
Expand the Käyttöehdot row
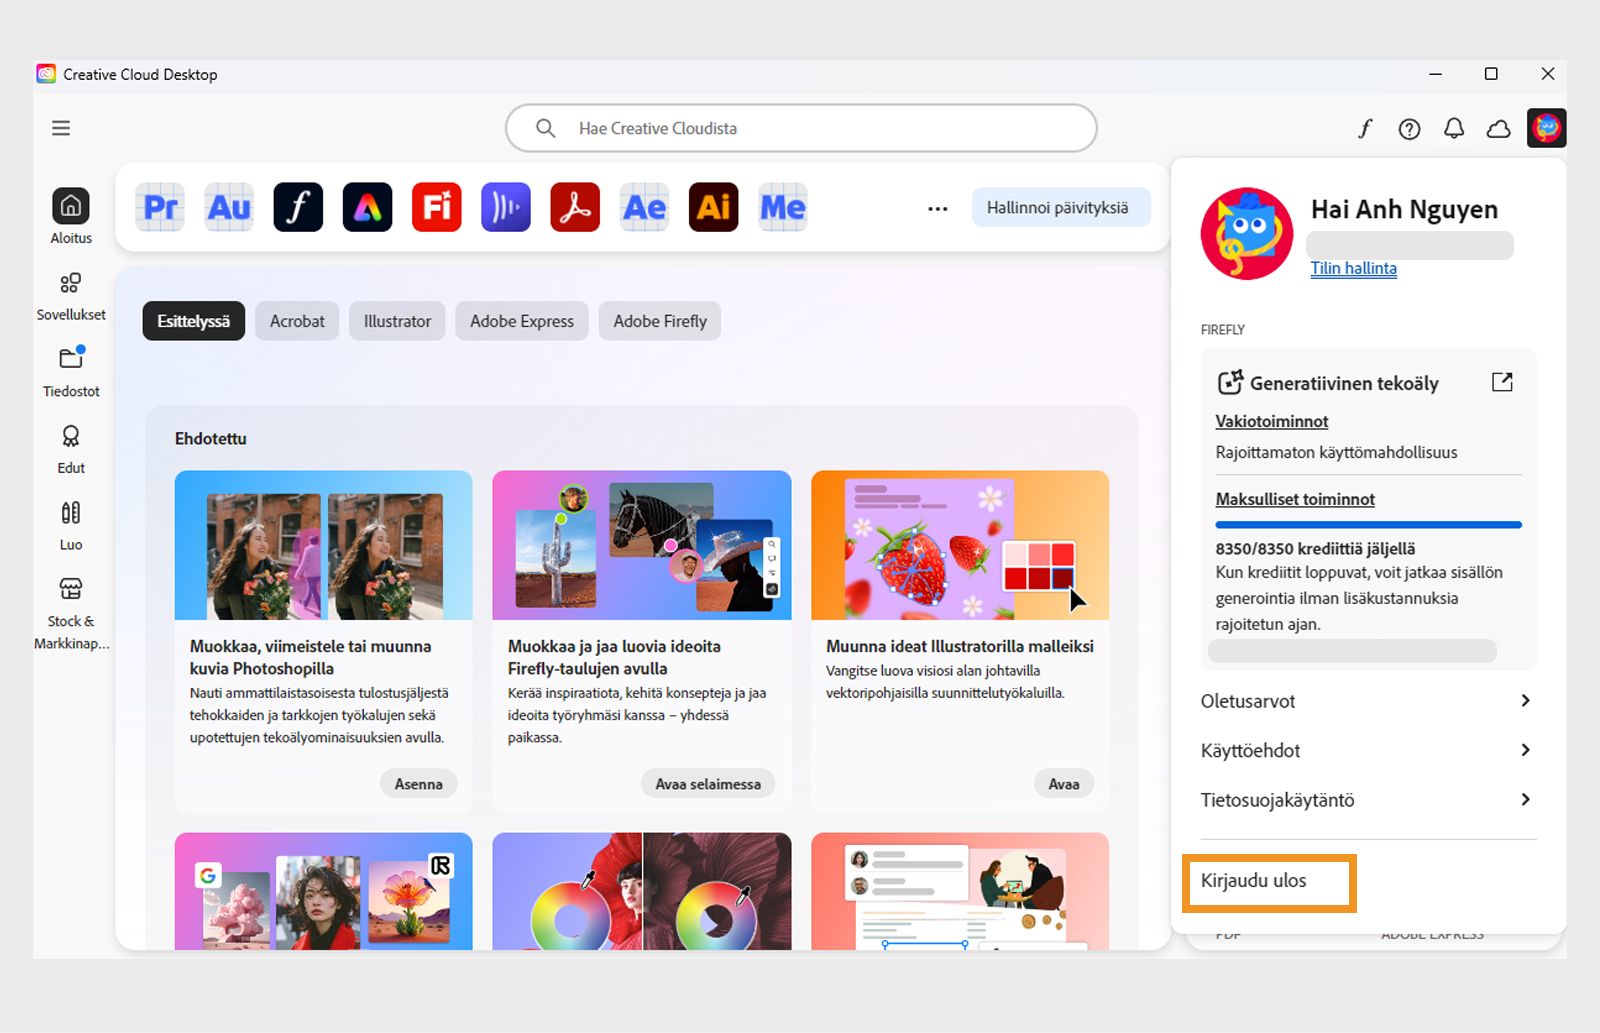[1367, 750]
